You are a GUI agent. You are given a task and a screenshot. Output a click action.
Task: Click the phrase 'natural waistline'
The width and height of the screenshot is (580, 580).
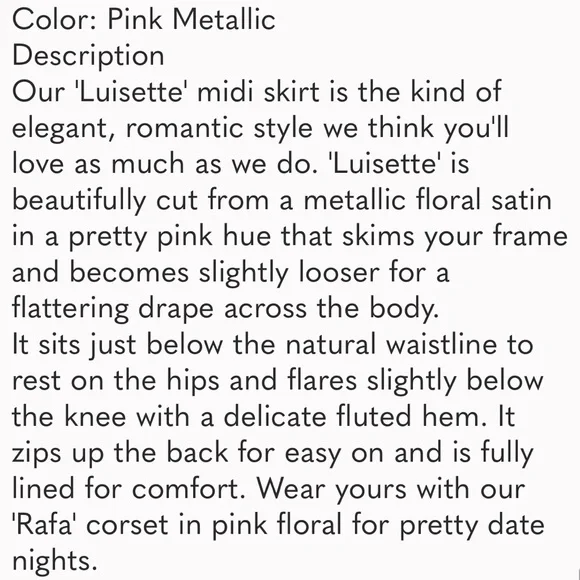(391, 344)
